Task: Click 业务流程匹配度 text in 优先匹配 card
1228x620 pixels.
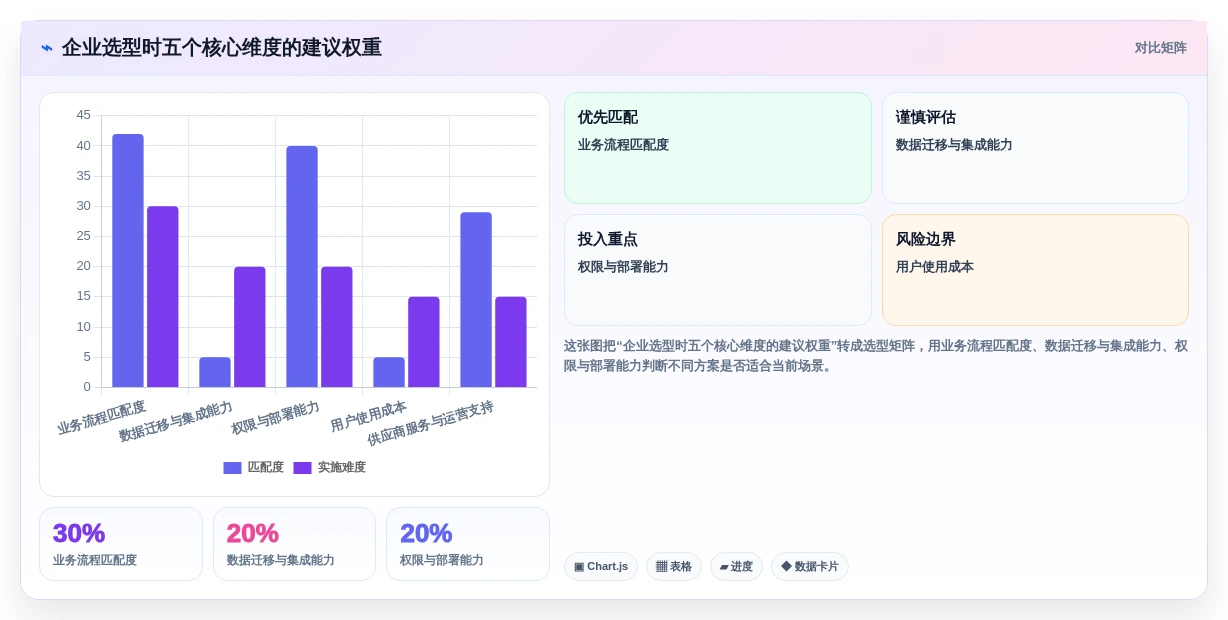Action: 623,145
